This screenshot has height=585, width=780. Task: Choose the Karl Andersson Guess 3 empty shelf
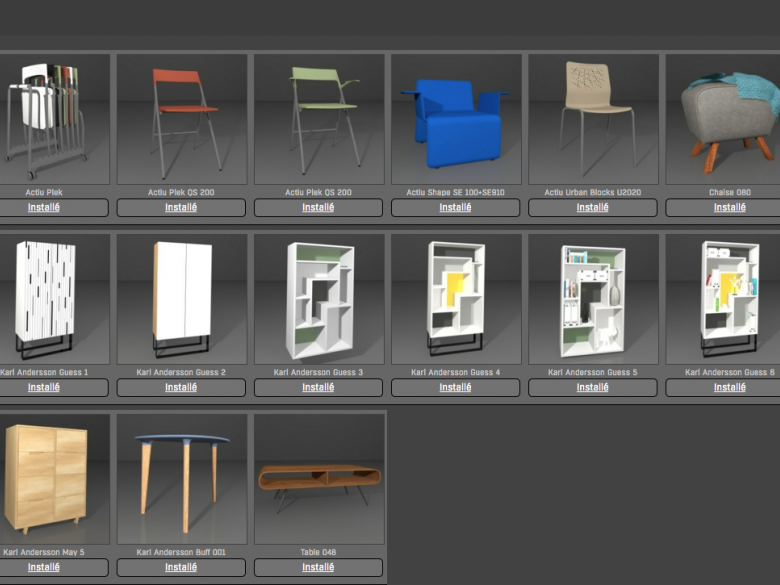[319, 299]
